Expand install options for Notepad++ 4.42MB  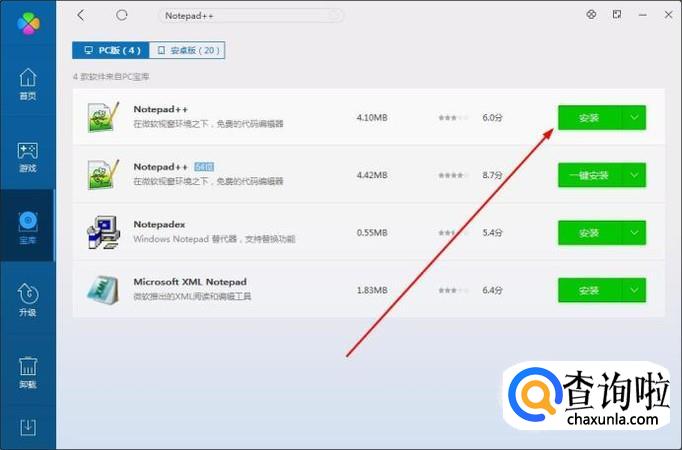[x=634, y=175]
